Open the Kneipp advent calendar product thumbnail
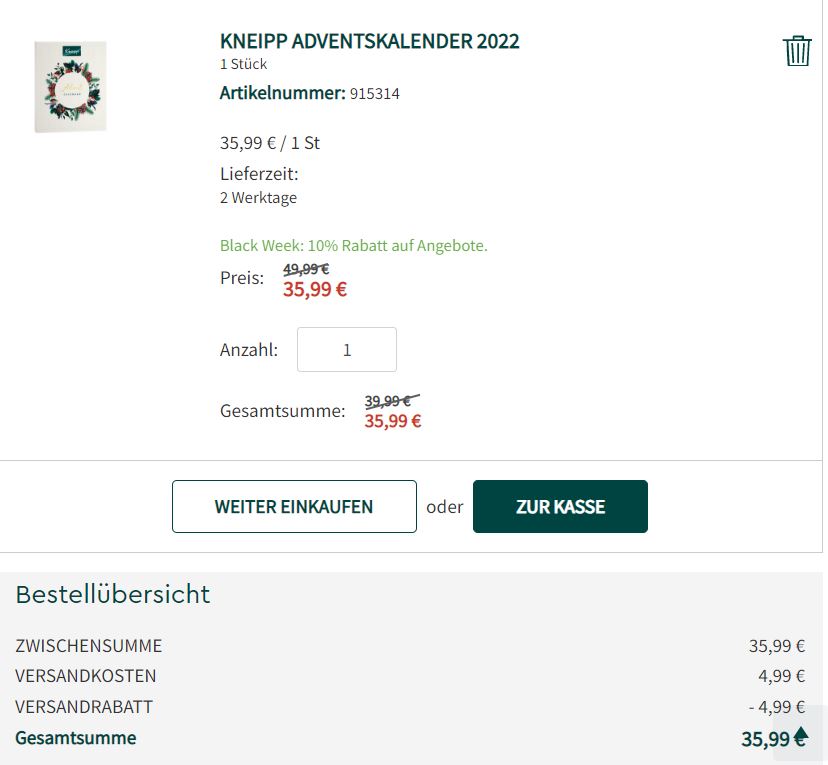Screen dimensions: 828x765 tap(70, 87)
